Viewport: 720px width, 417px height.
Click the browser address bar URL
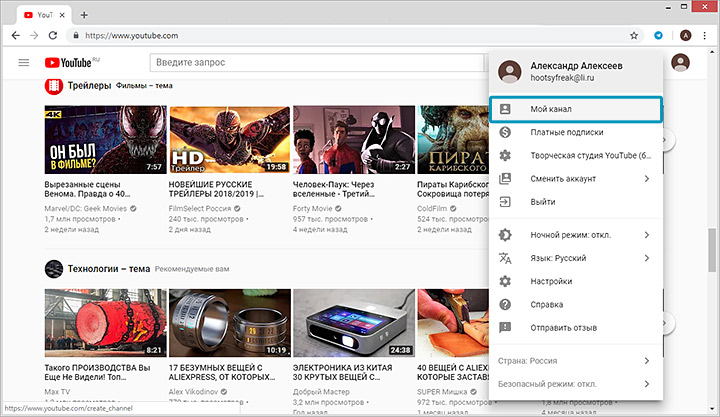131,35
